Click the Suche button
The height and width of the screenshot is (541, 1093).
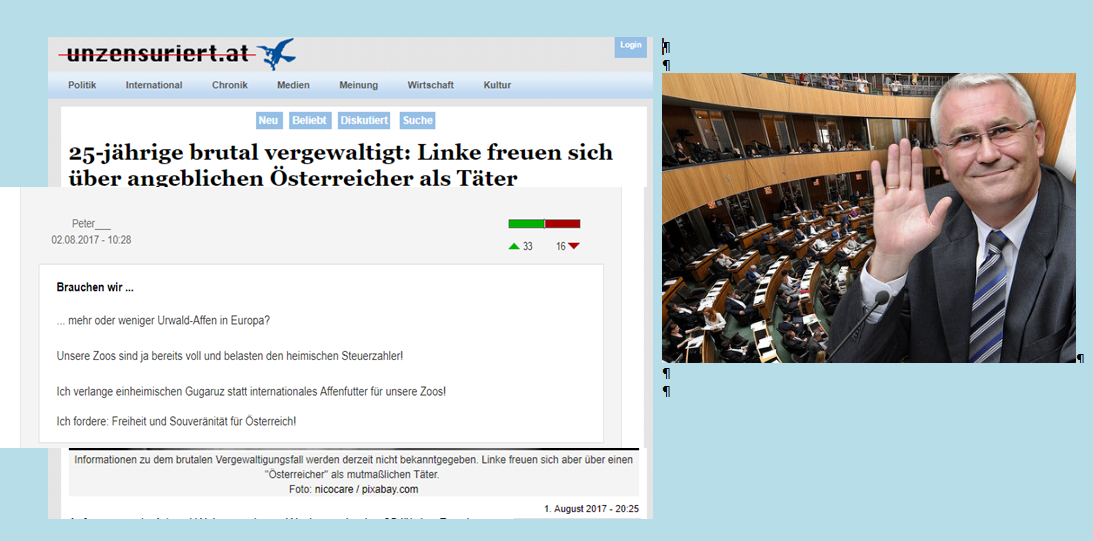pos(417,120)
